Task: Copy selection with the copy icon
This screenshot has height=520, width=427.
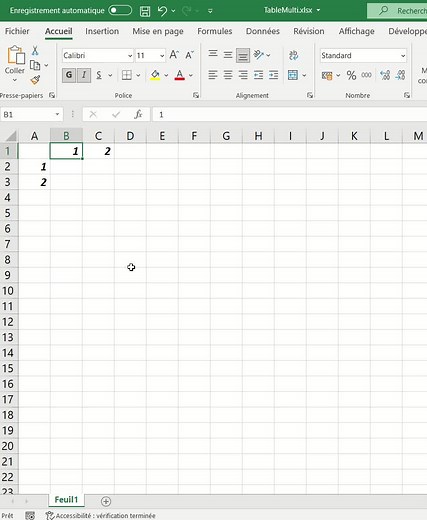Action: [35, 65]
